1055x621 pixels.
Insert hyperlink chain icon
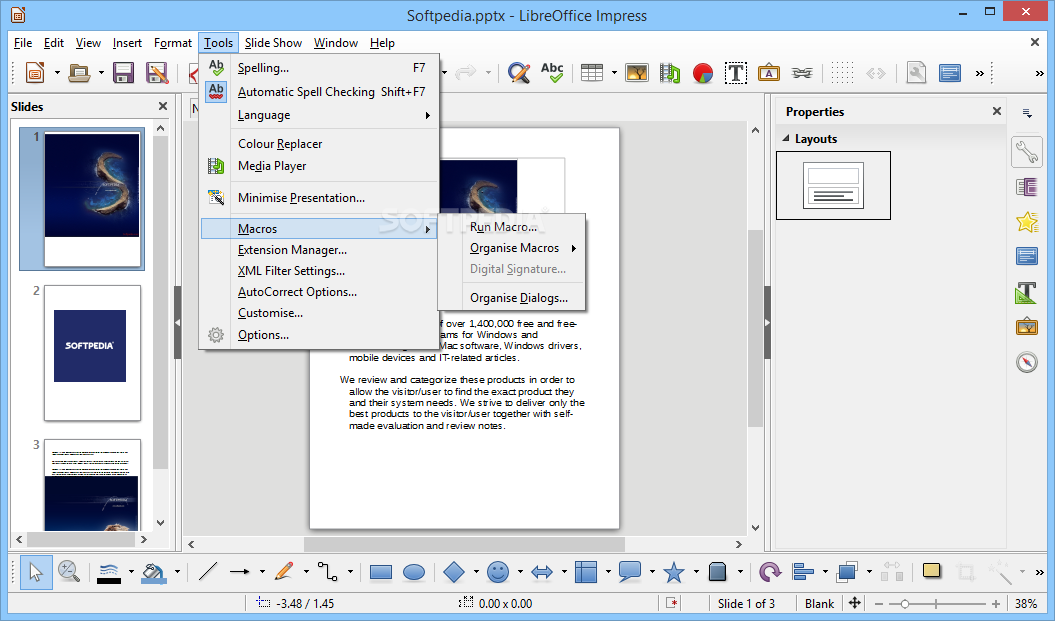[x=801, y=73]
